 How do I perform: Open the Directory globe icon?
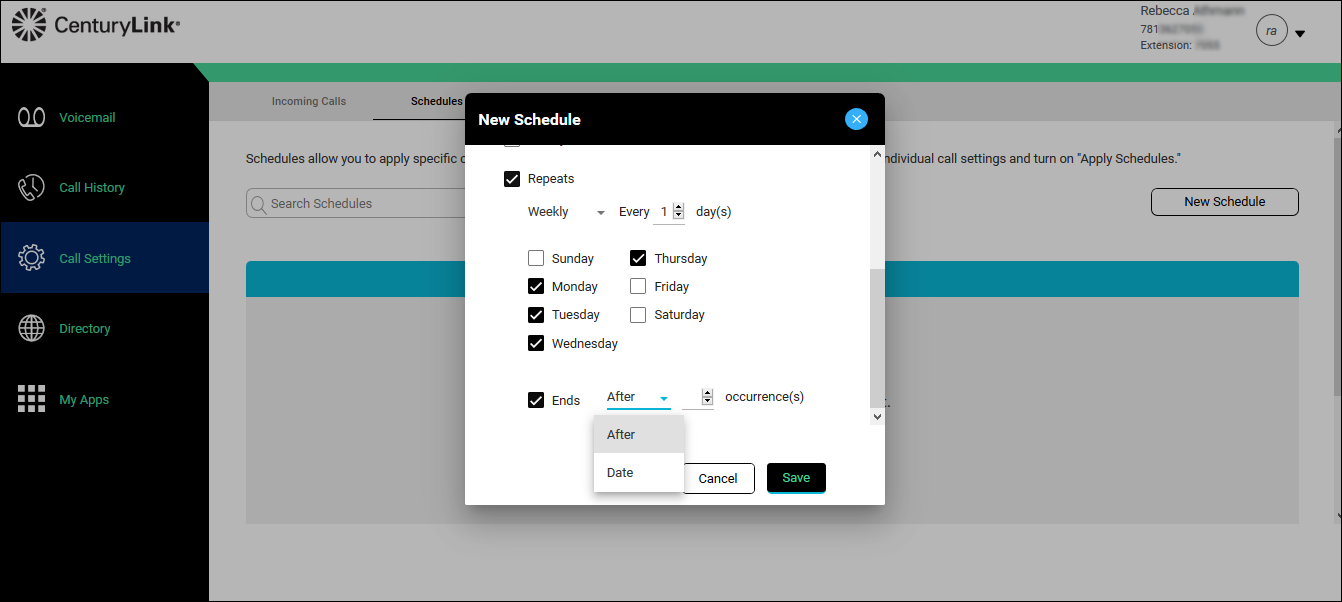32,328
